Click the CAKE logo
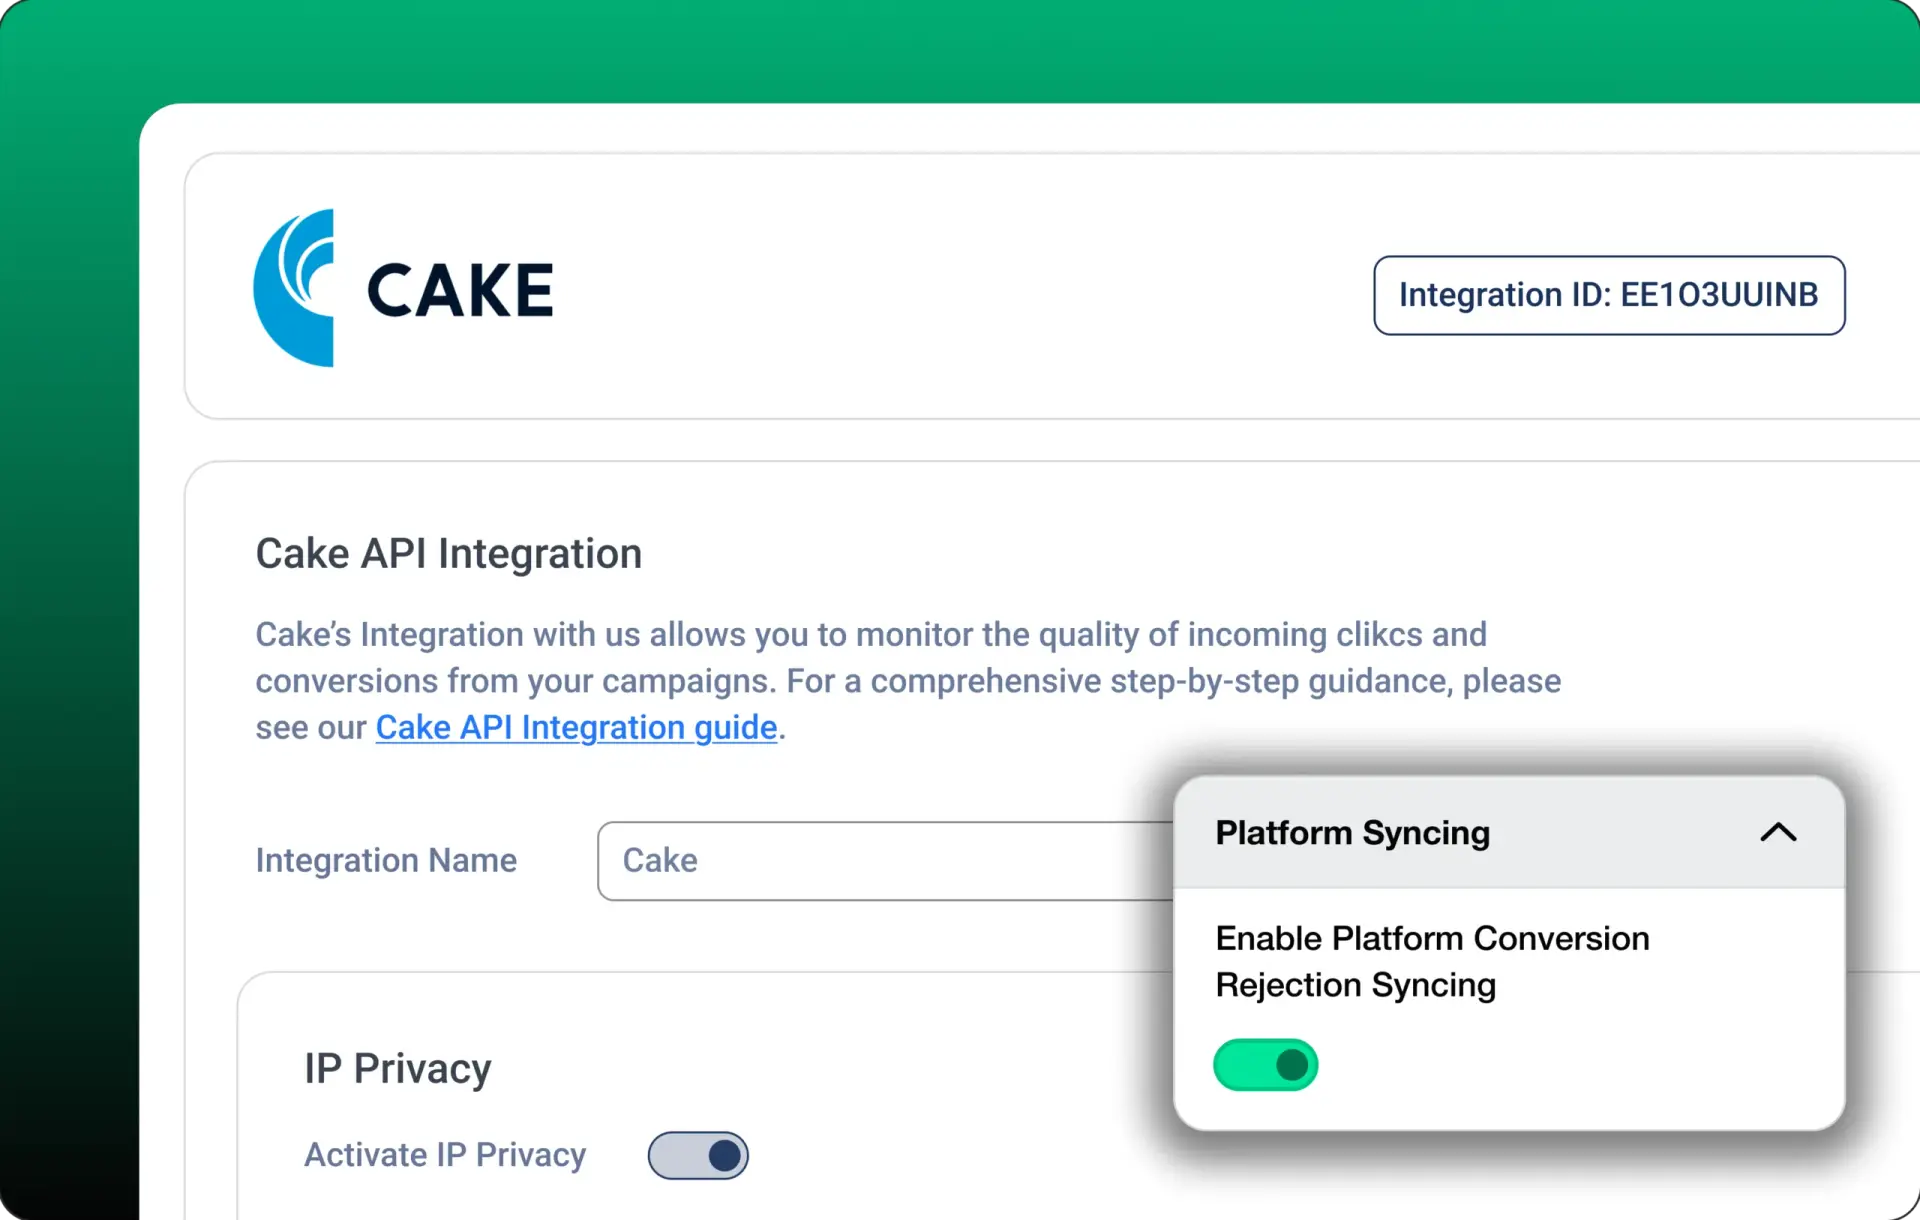1920x1220 pixels. 405,287
